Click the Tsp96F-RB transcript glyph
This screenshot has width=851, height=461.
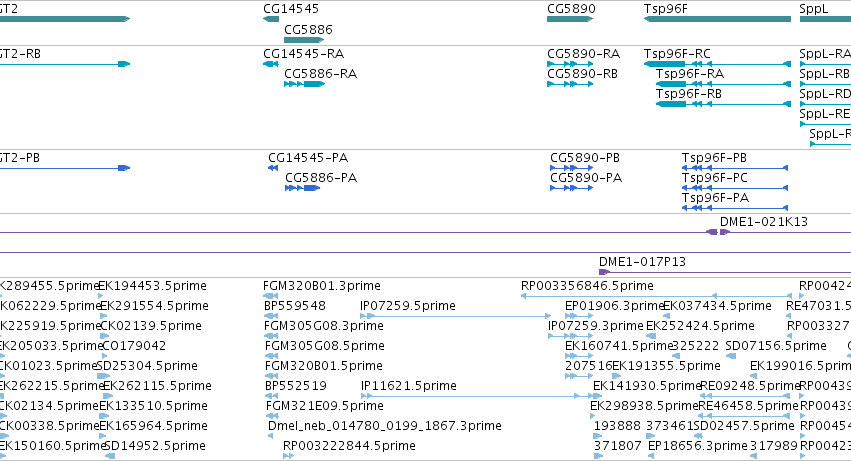click(x=723, y=104)
